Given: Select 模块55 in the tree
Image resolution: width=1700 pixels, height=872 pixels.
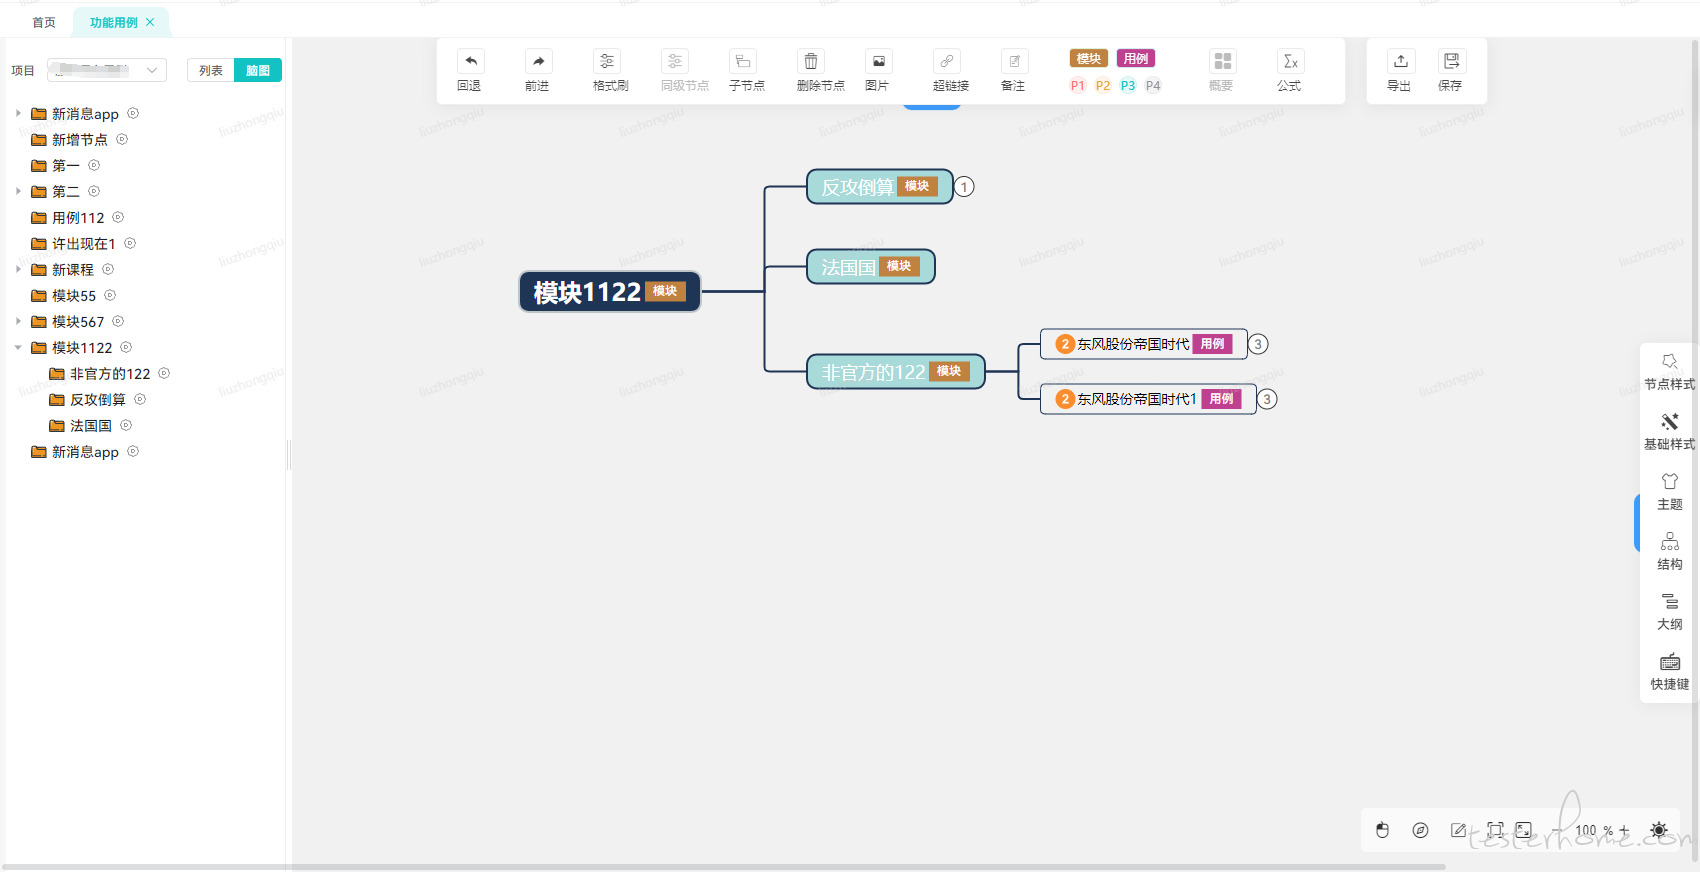Looking at the screenshot, I should click(74, 295).
